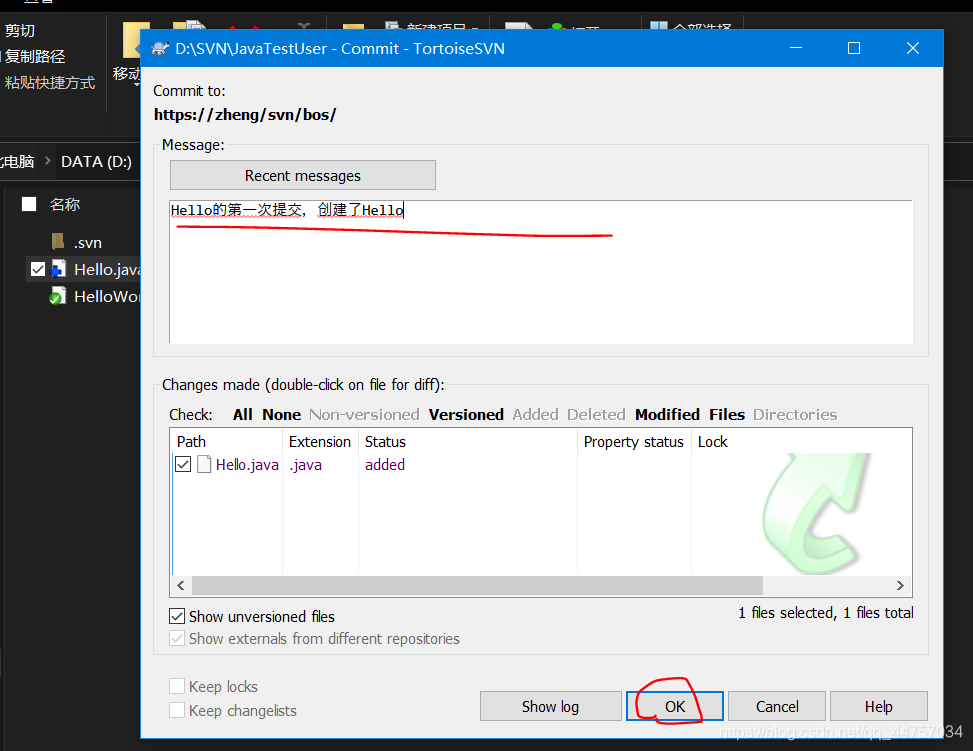Click the Deleted check filter
973x751 pixels.
click(x=596, y=415)
